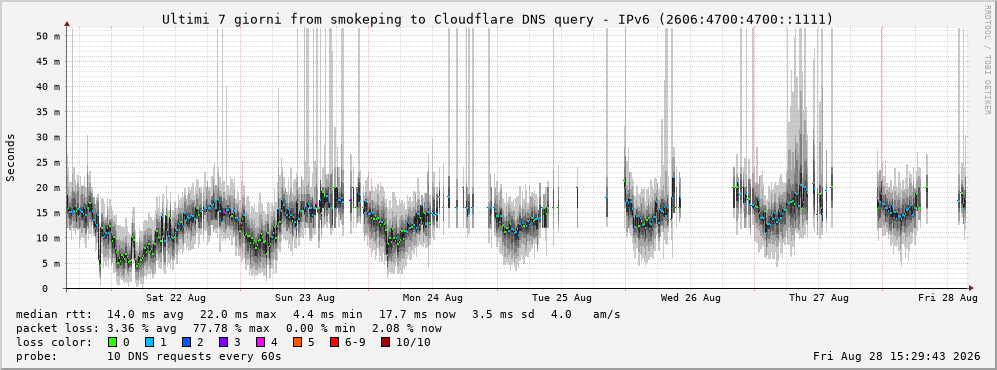The width and height of the screenshot is (997, 370).
Task: Click the '30 m' y-axis tick label
Action: 48,137
